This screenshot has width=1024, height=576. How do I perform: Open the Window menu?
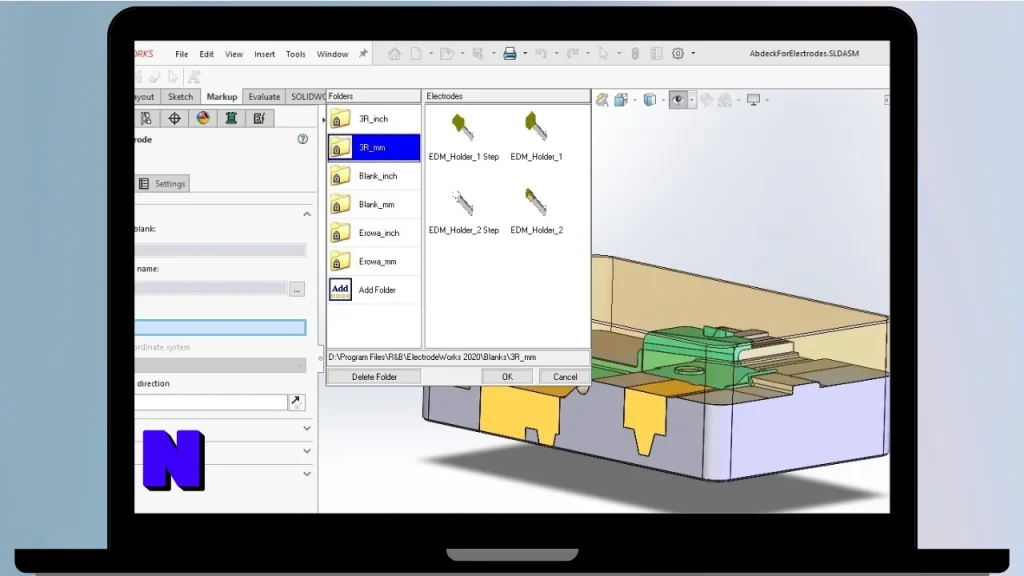point(332,54)
